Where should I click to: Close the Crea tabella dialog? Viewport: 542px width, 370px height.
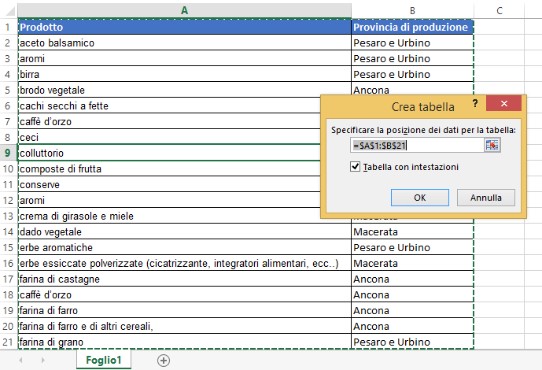pos(504,103)
